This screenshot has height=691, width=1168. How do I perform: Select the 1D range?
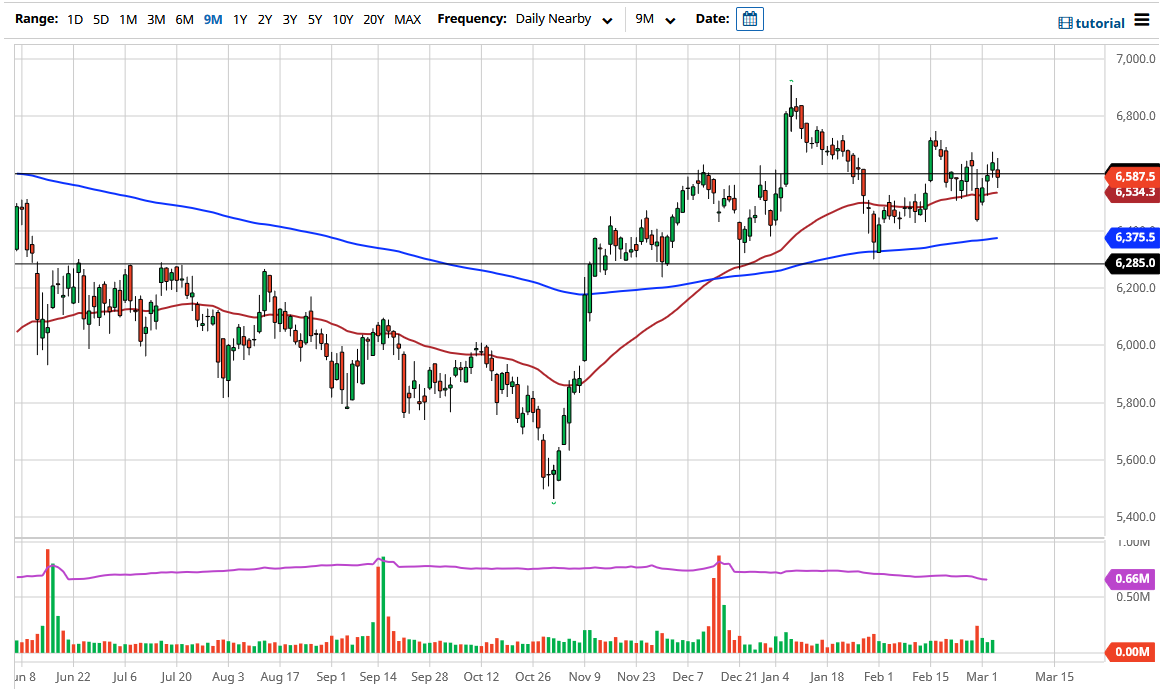pyautogui.click(x=74, y=18)
